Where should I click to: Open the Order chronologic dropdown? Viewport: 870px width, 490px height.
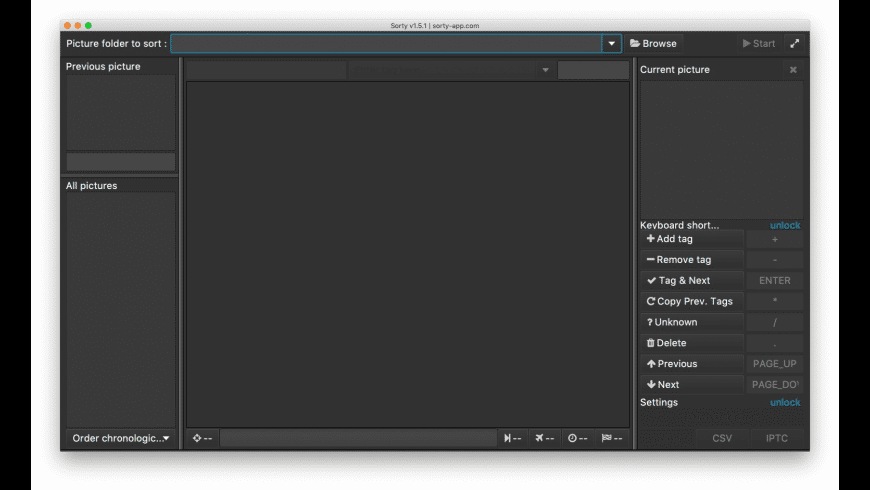(120, 438)
